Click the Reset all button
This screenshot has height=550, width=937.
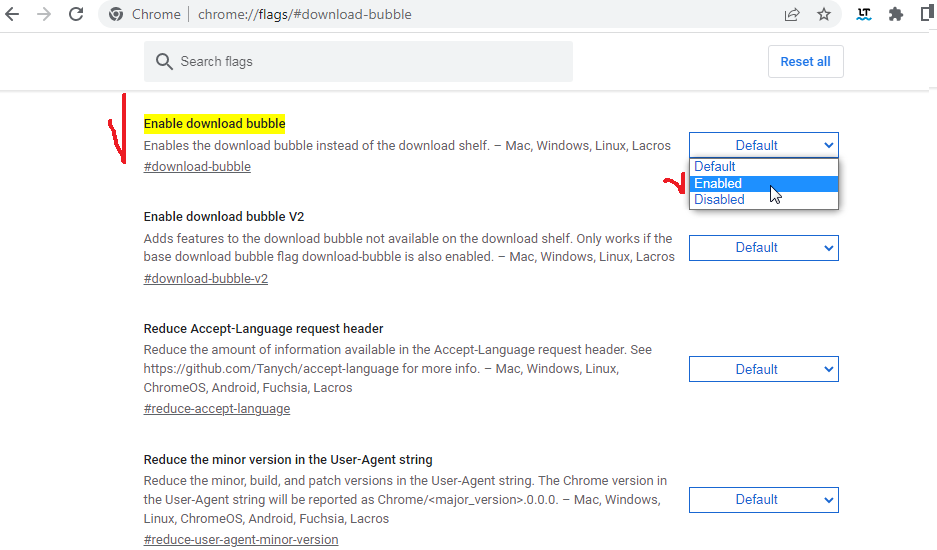click(x=805, y=62)
